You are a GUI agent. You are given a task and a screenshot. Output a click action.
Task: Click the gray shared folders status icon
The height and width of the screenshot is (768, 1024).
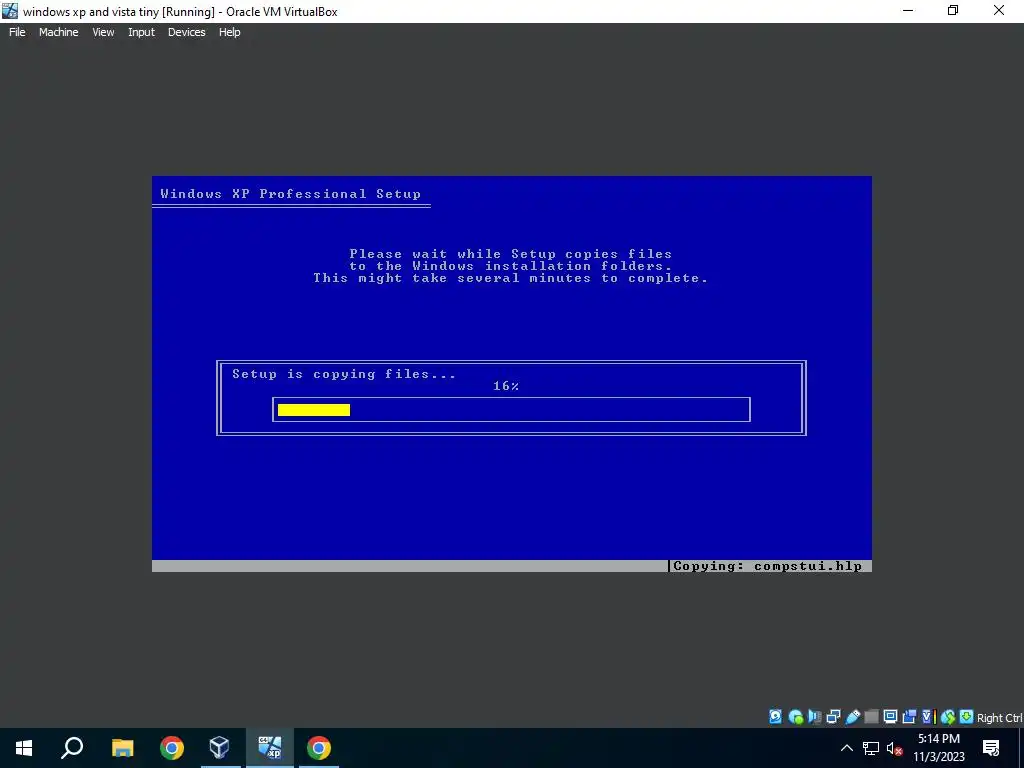[871, 717]
